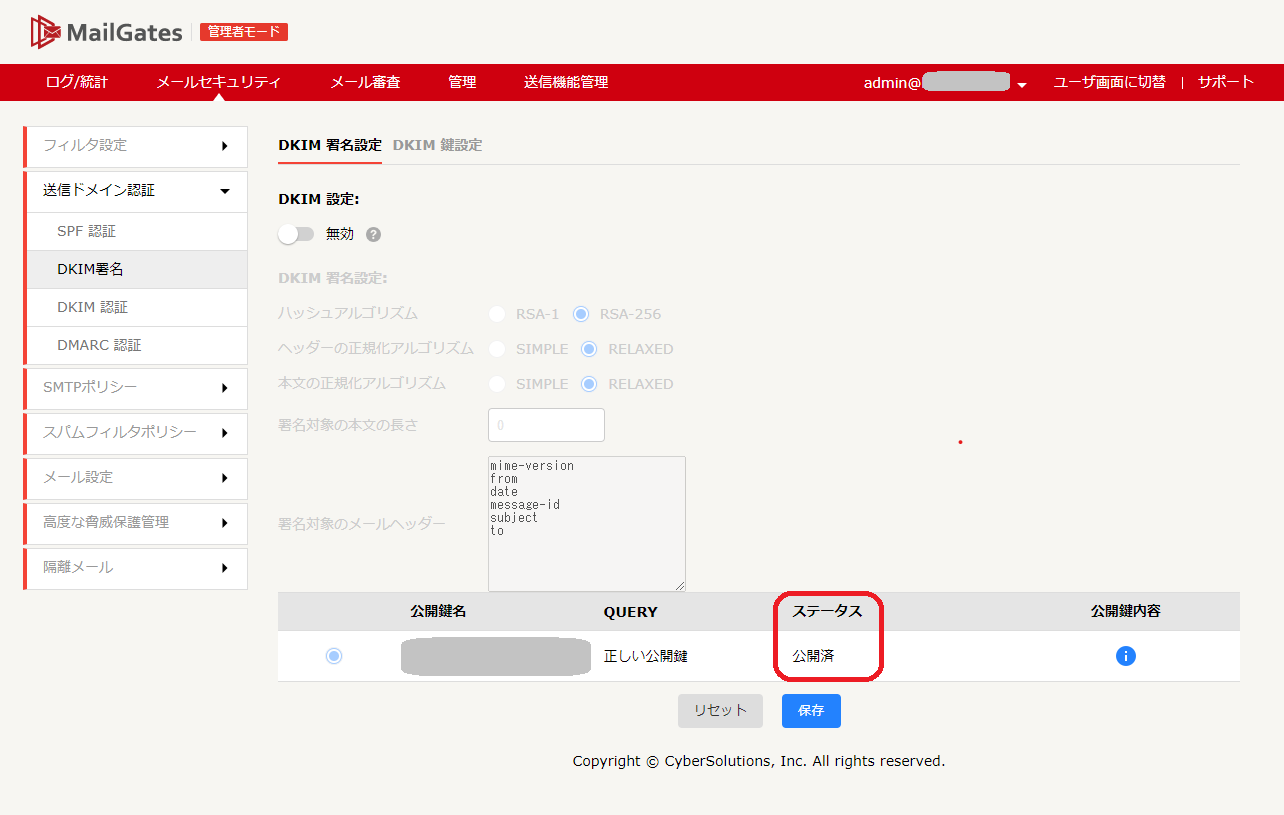
Task: Switch to the DKIM 鍵設定 tab
Action: click(x=437, y=145)
